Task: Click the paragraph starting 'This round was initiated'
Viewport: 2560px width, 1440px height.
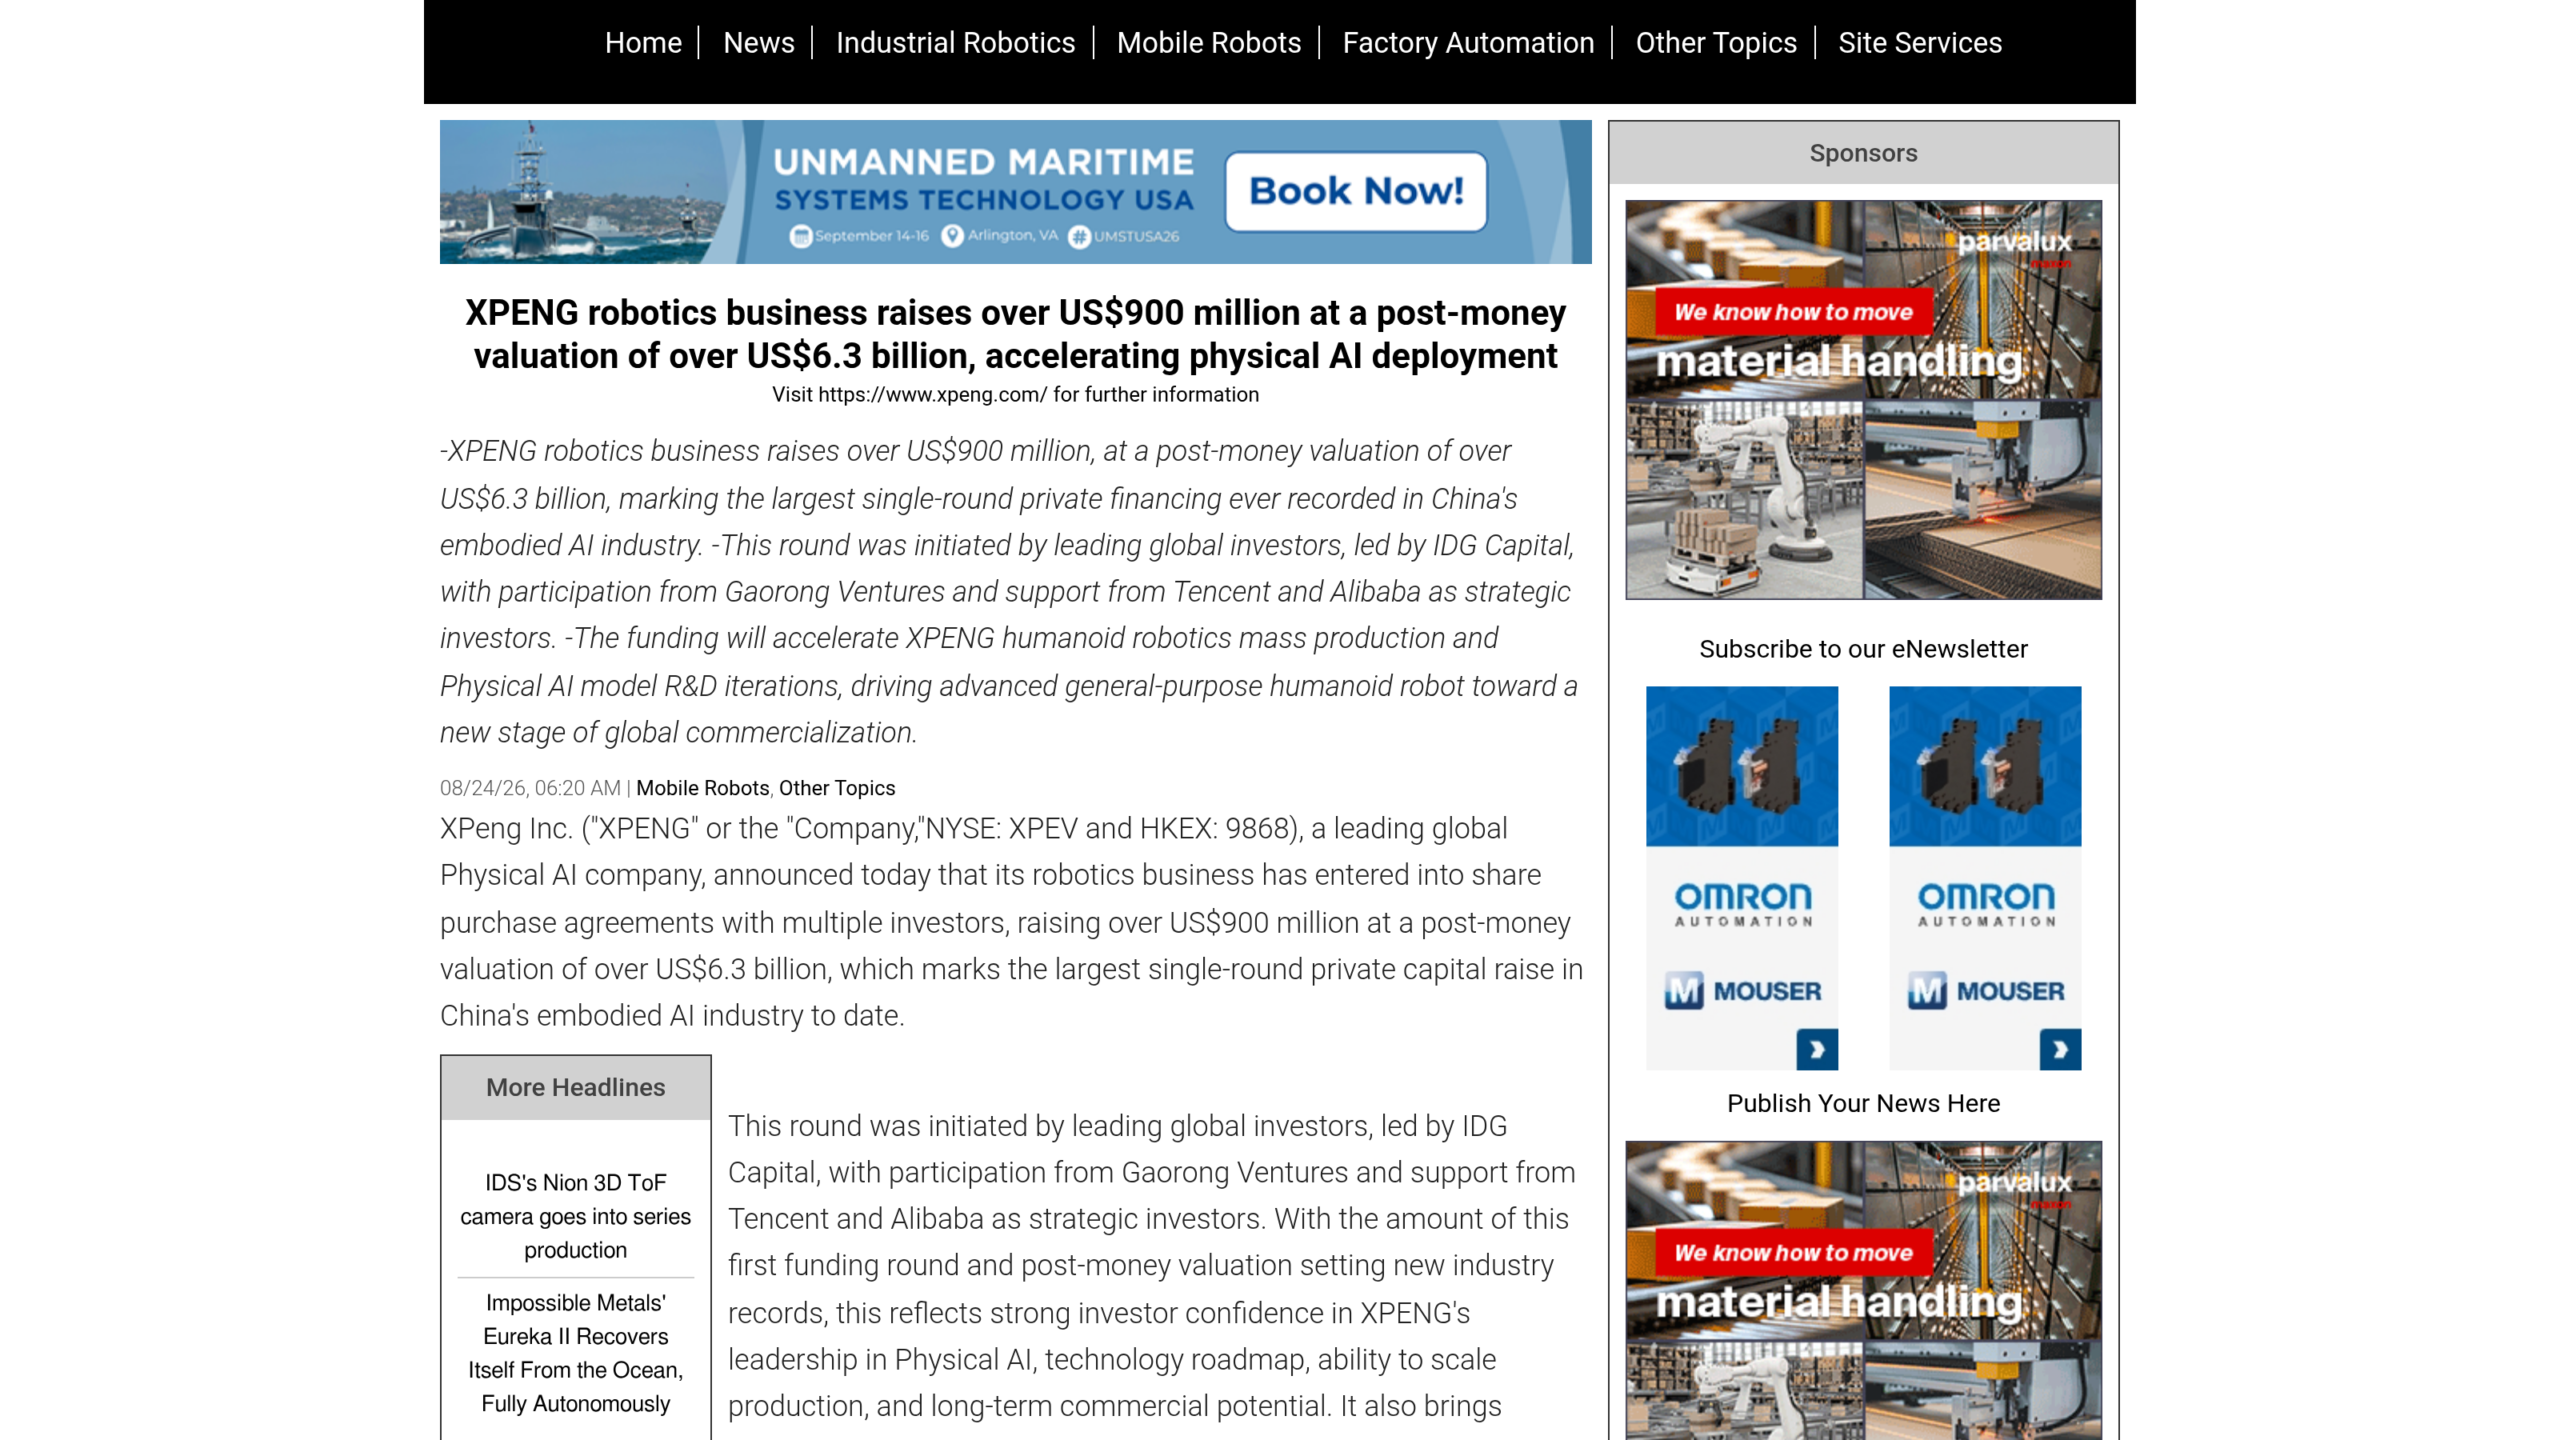Action: coord(1152,1265)
